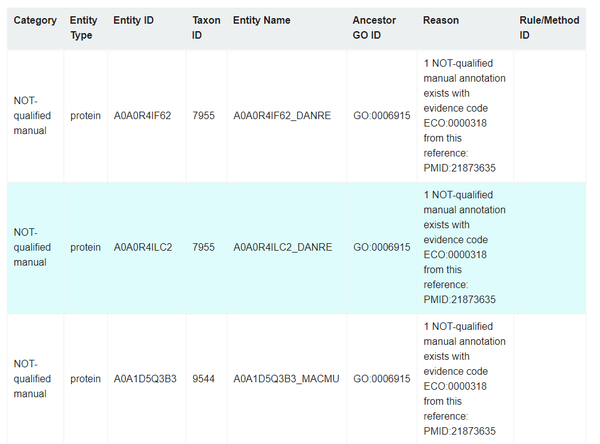Screen dimensions: 600x444
Task: Click the NOT-qualified manual cell for A0A0R4IF62
Action: tap(32, 115)
